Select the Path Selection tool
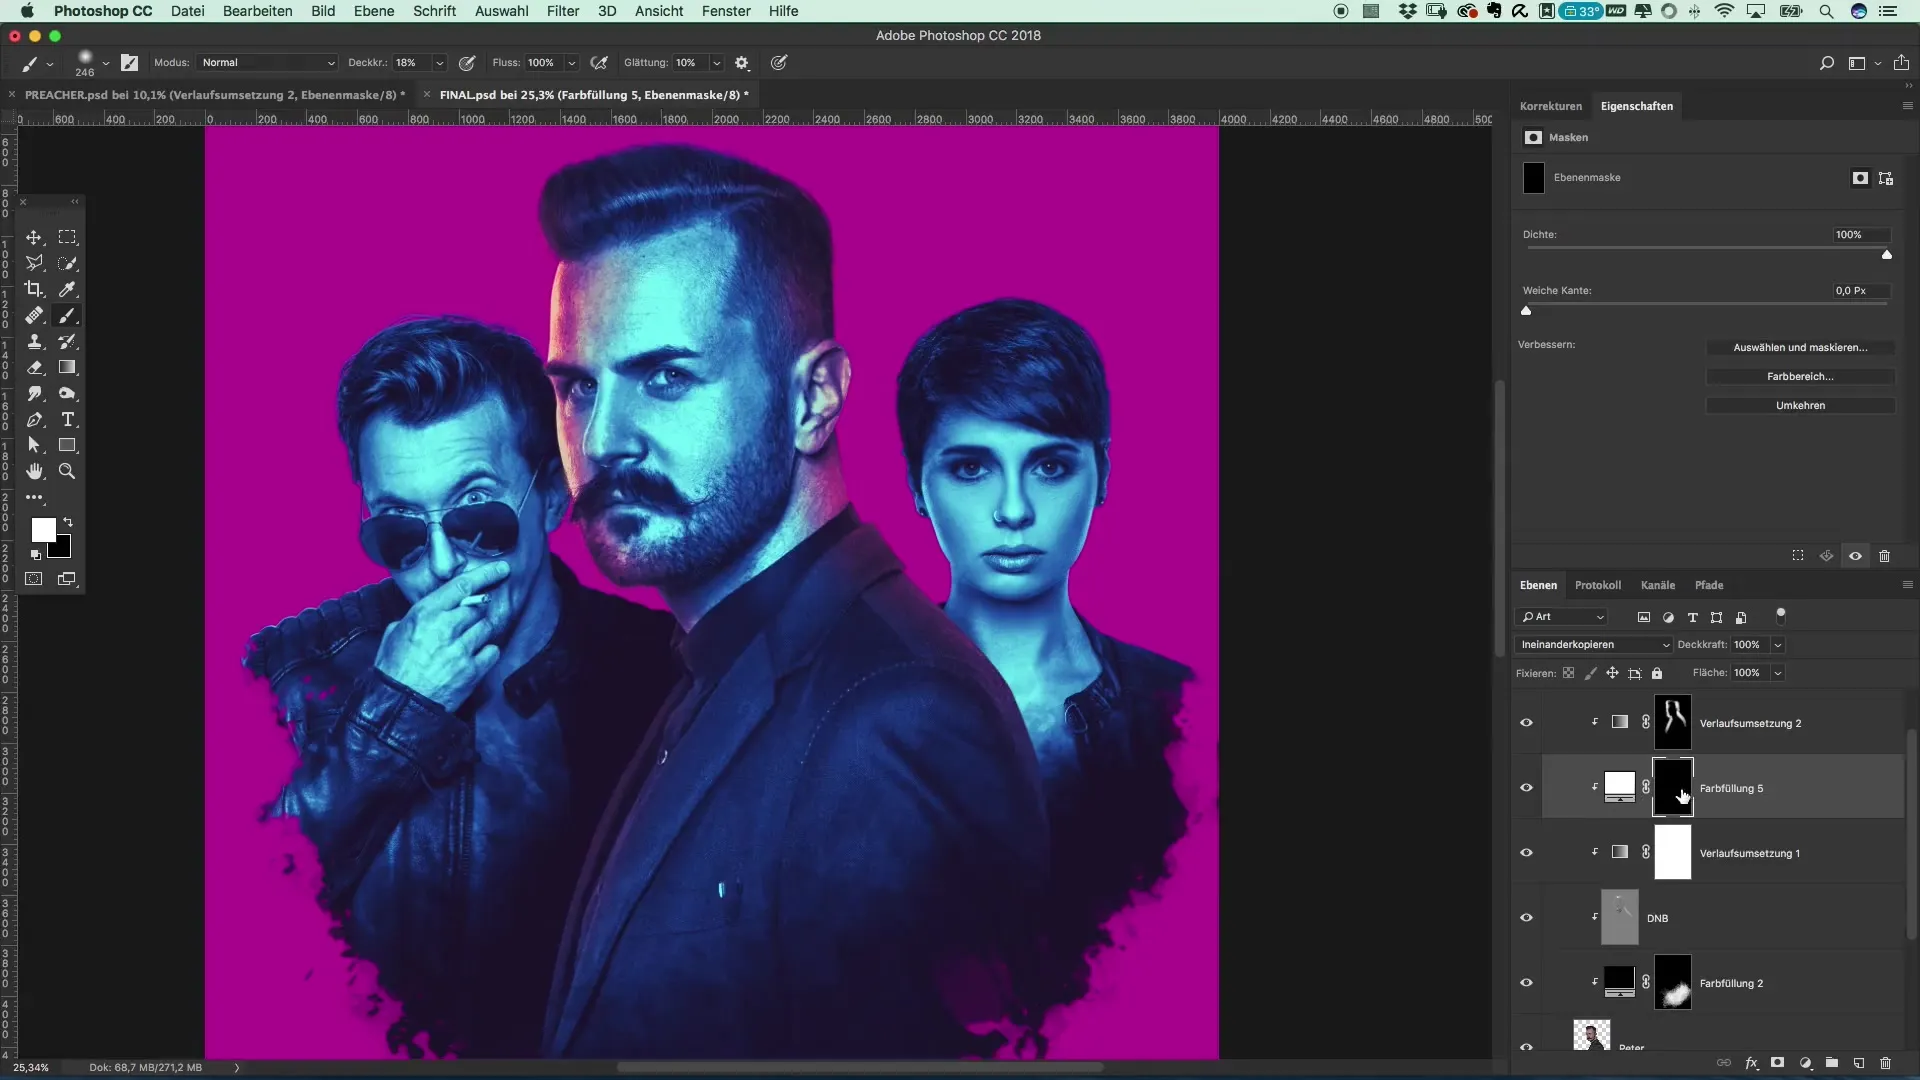The width and height of the screenshot is (1920, 1080). (x=34, y=445)
